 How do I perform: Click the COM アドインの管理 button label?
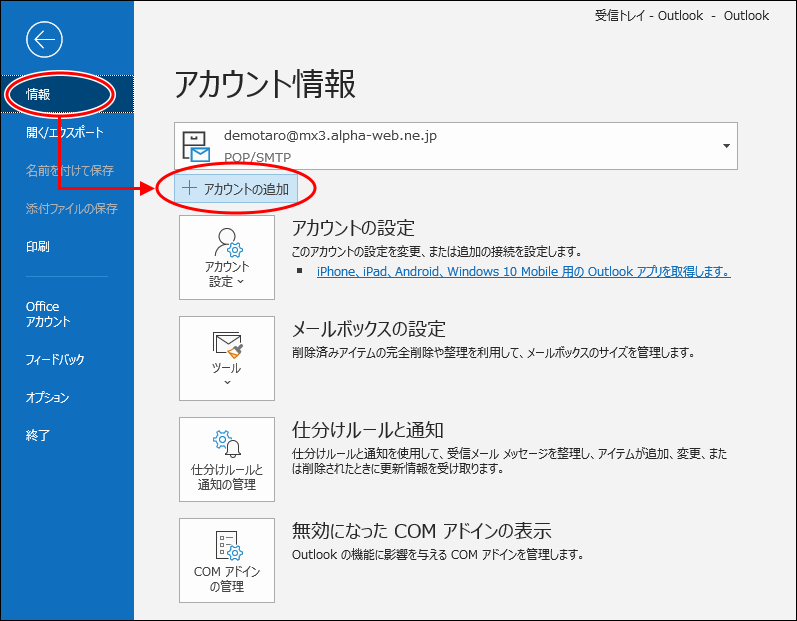[227, 579]
